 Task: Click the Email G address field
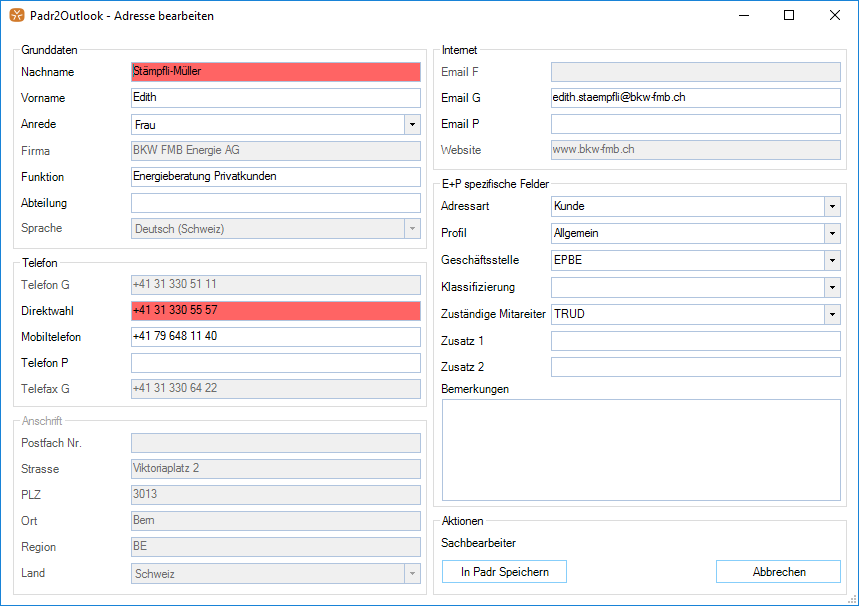(x=695, y=98)
